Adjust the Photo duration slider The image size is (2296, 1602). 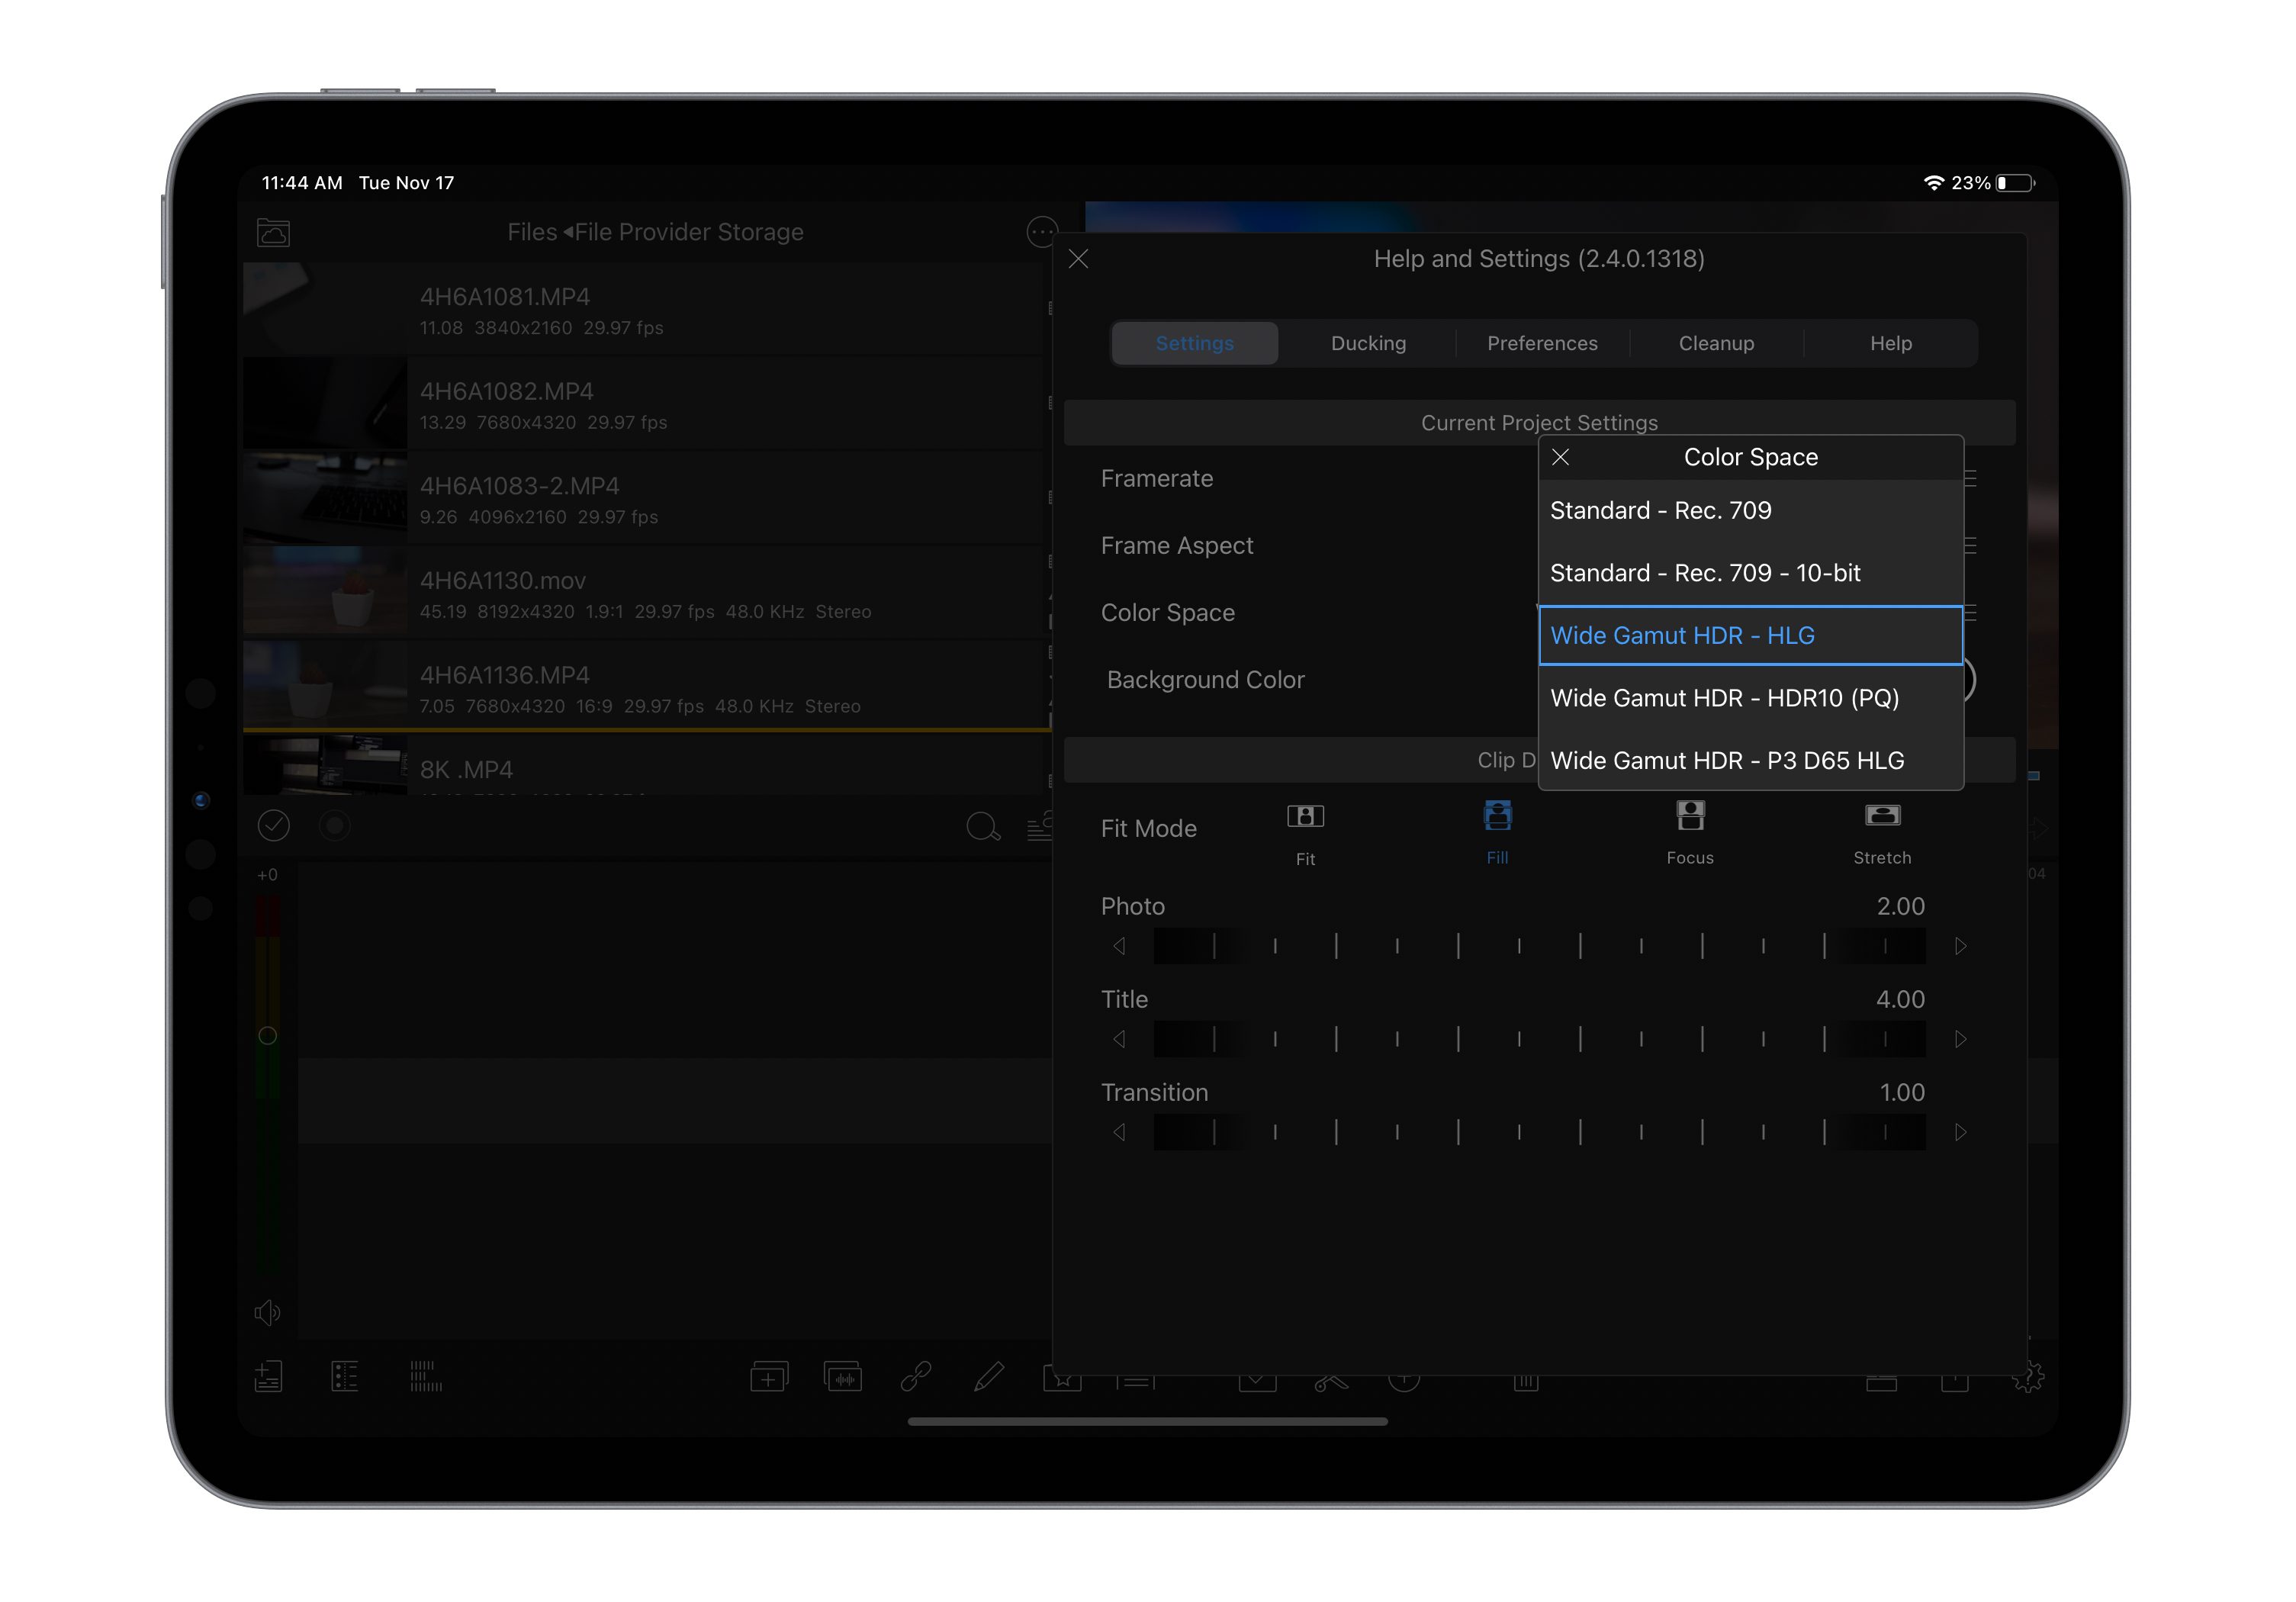coord(1539,946)
